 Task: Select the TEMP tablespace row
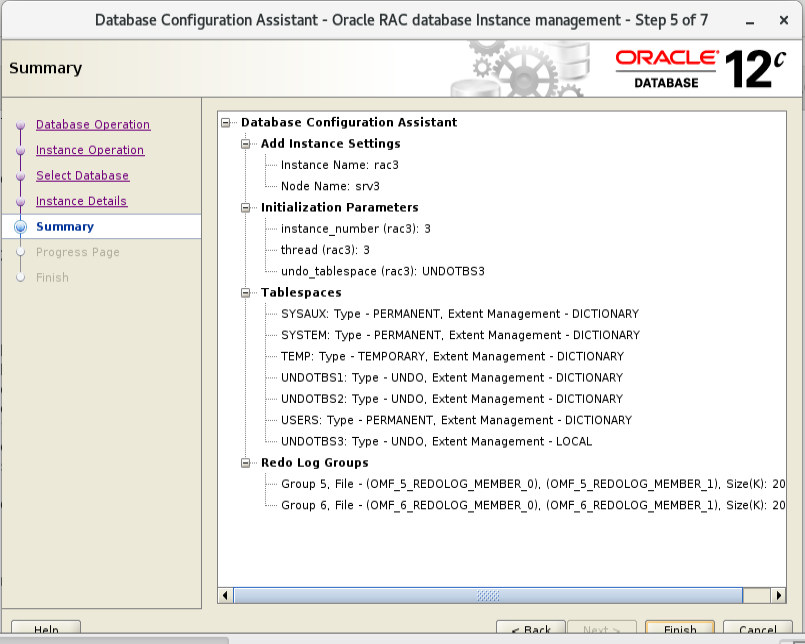[452, 356]
